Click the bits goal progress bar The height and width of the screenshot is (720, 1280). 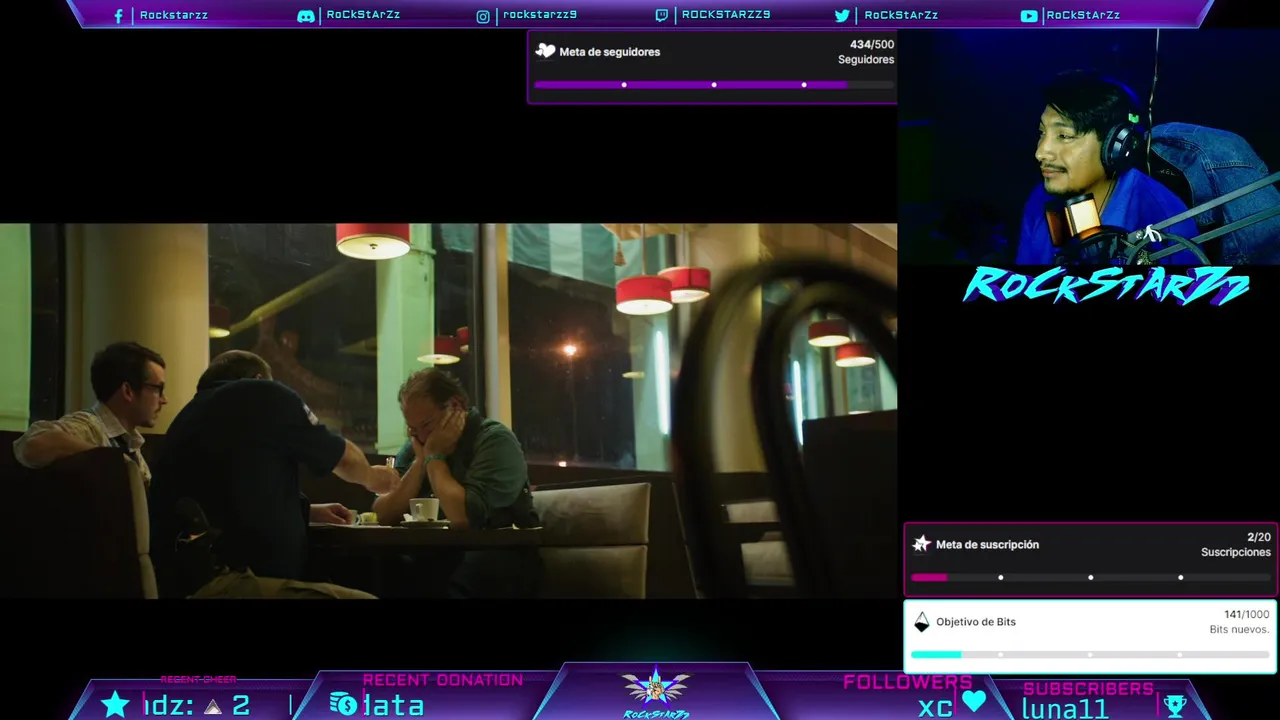coord(1090,655)
